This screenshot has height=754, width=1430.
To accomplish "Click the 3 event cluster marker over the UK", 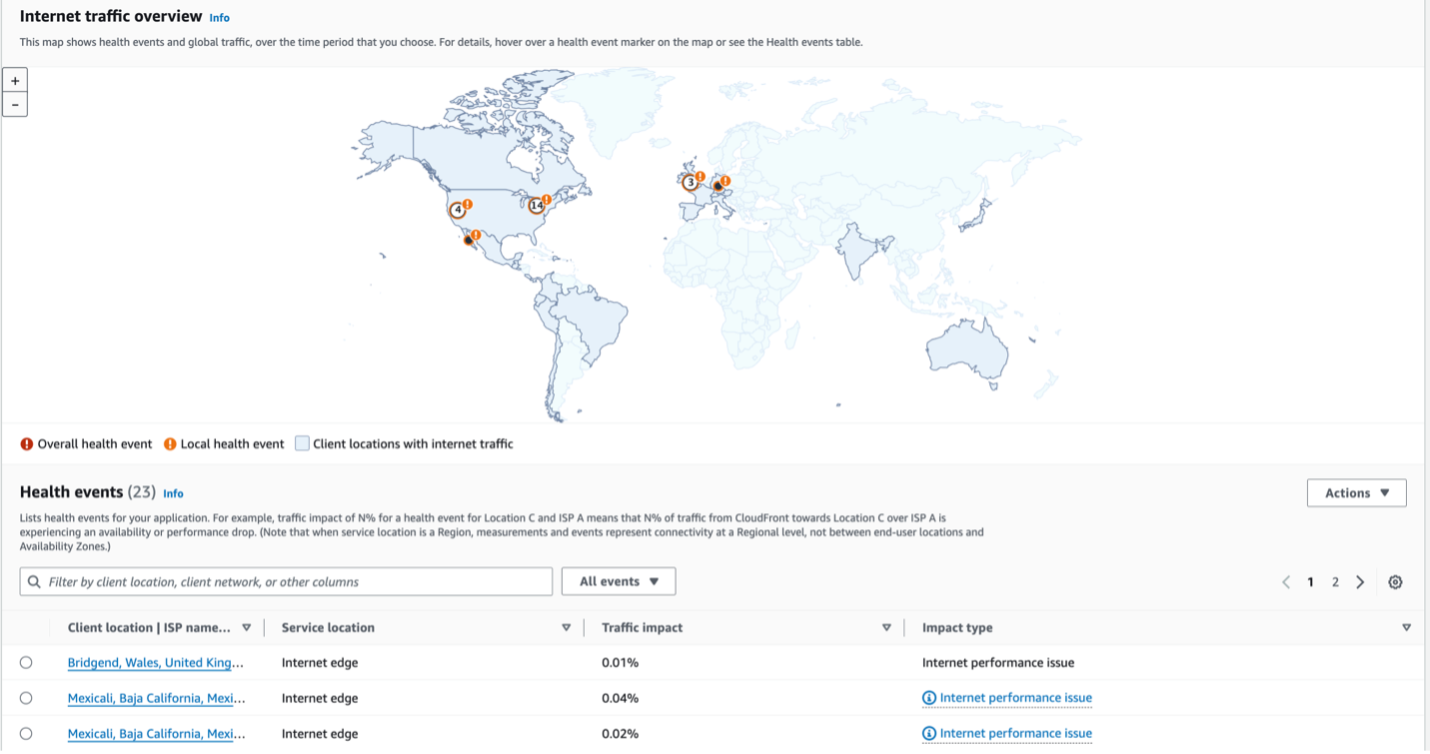I will tap(690, 182).
